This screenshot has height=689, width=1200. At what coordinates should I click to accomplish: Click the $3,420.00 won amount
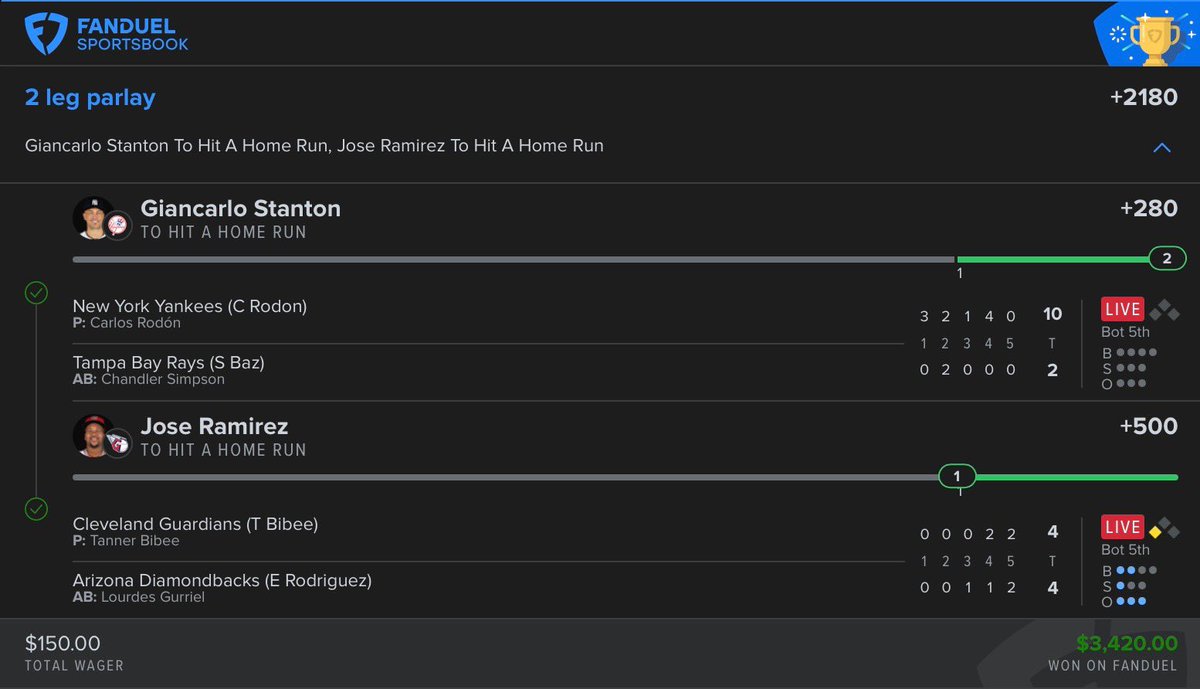coord(1127,644)
